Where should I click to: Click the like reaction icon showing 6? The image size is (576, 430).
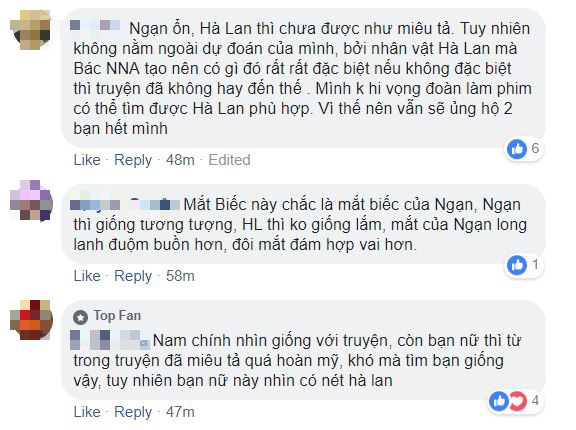517,149
